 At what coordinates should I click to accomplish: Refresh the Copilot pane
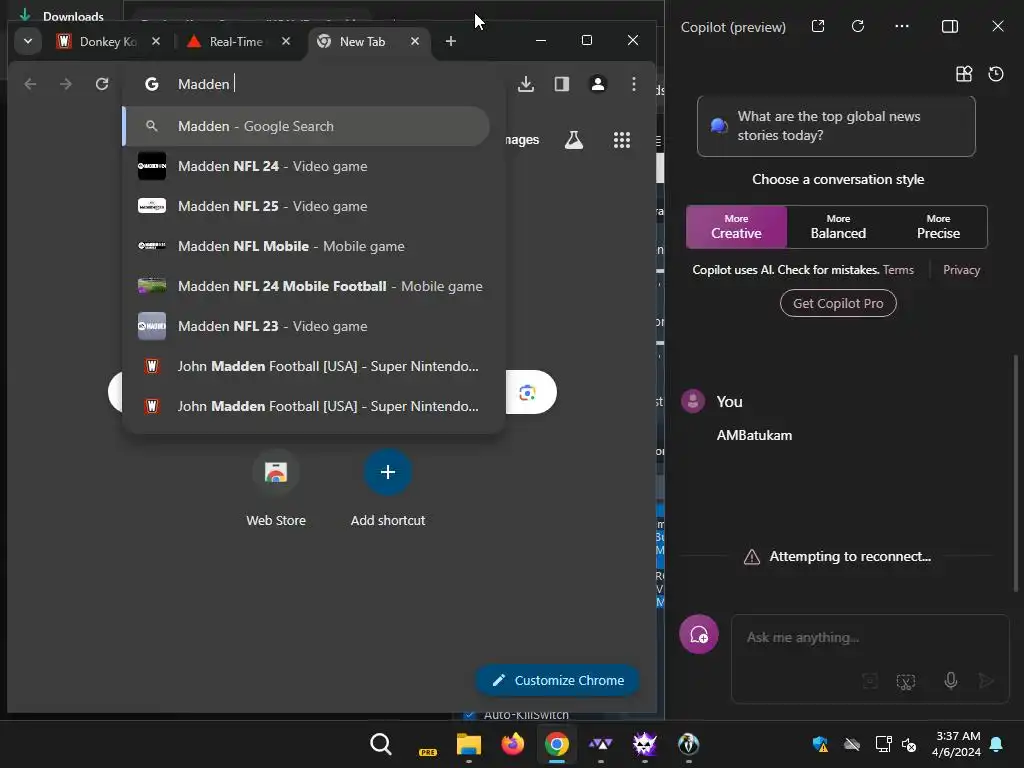point(858,26)
